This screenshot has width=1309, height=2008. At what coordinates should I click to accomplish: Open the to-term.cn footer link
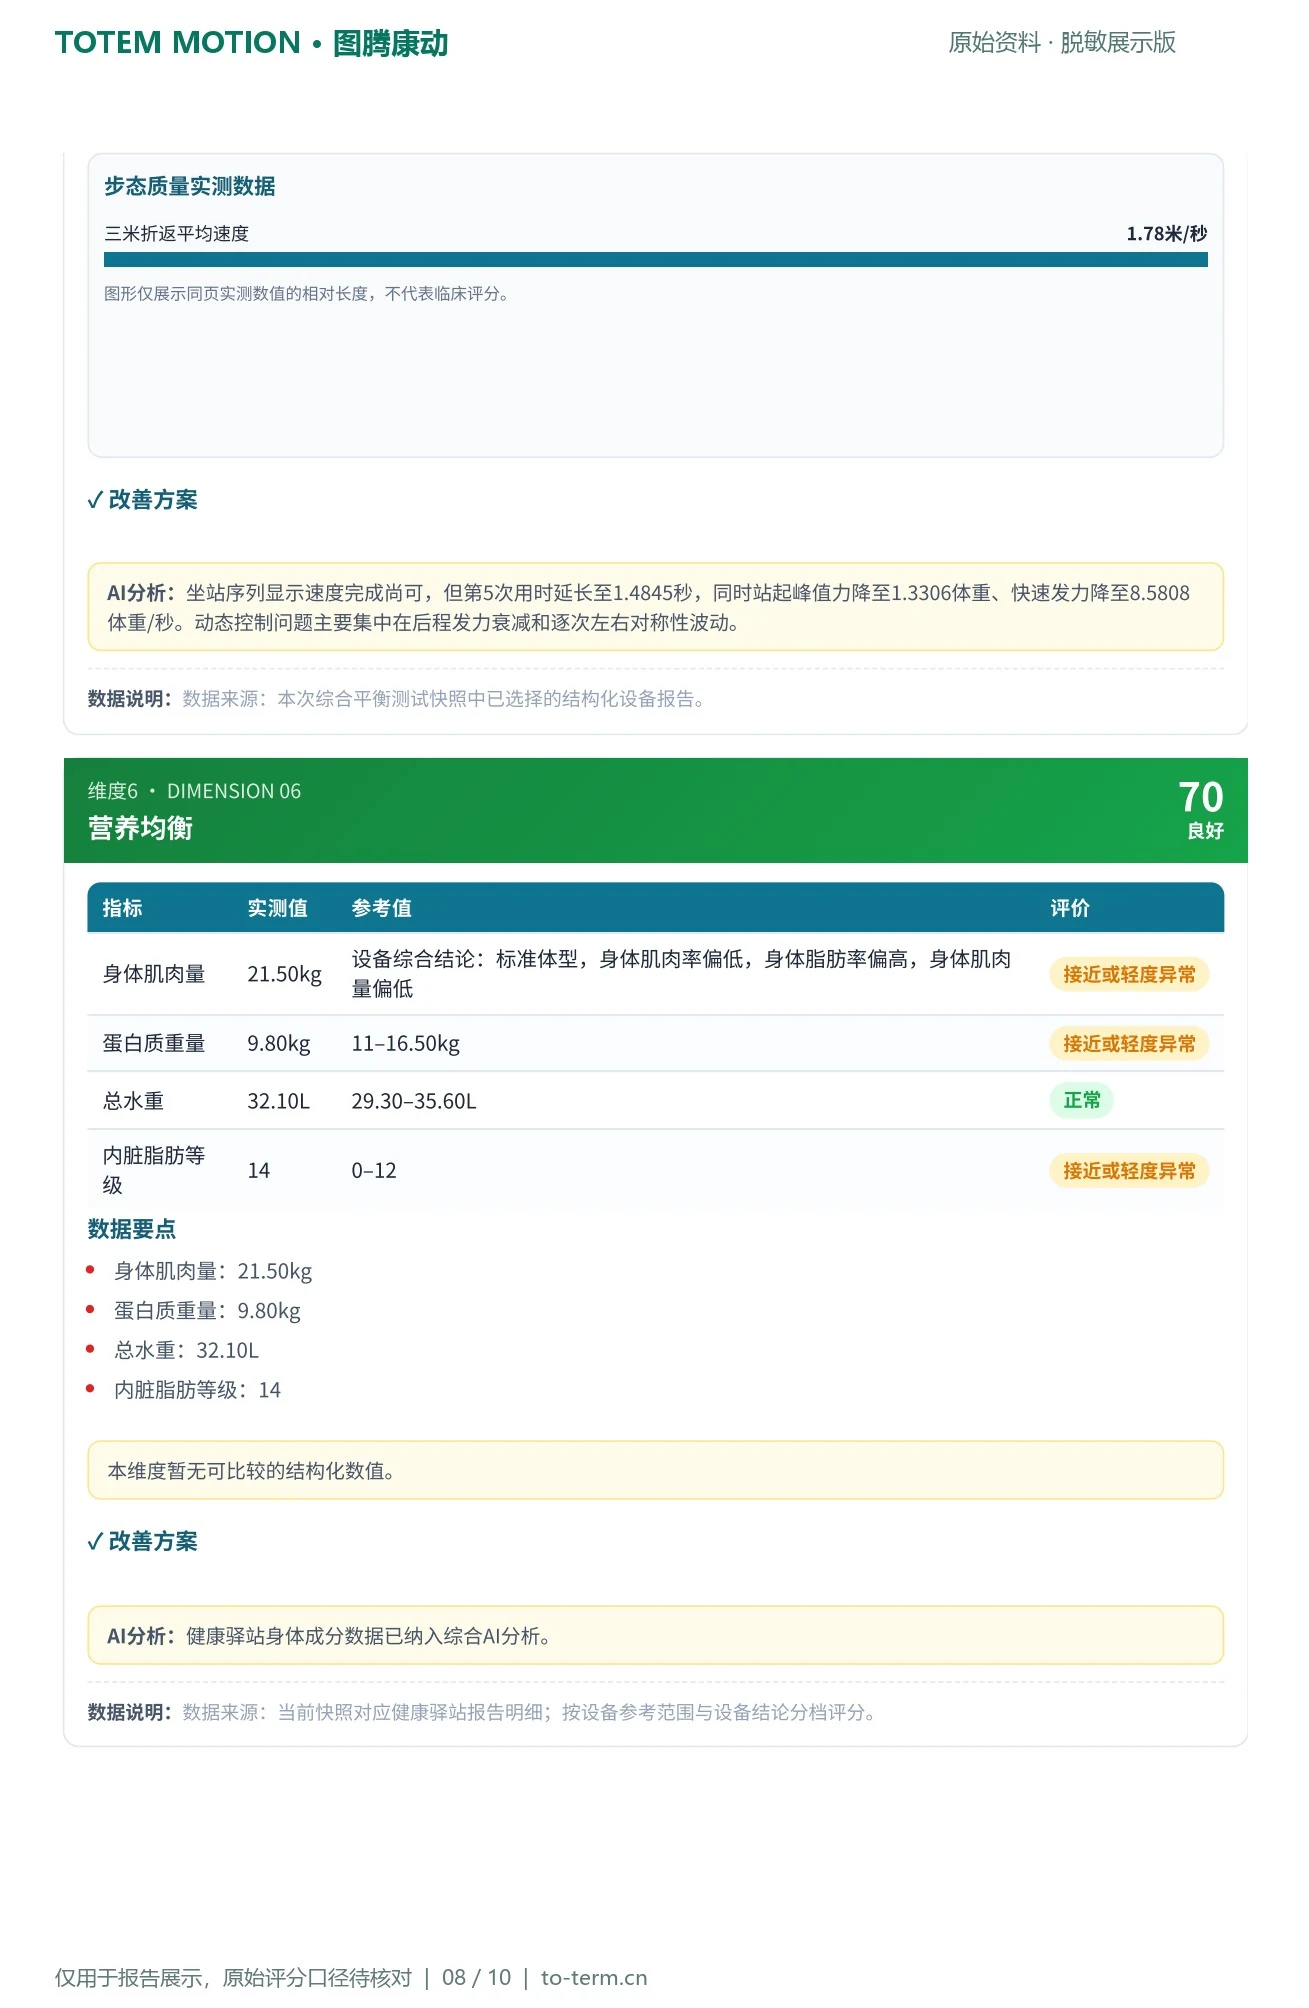coord(594,1977)
